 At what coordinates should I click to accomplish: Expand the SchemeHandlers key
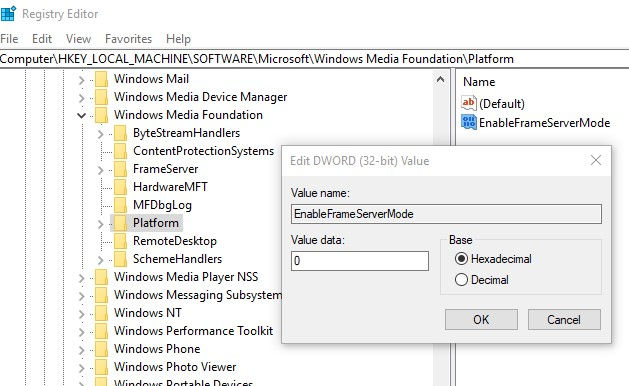[101, 260]
